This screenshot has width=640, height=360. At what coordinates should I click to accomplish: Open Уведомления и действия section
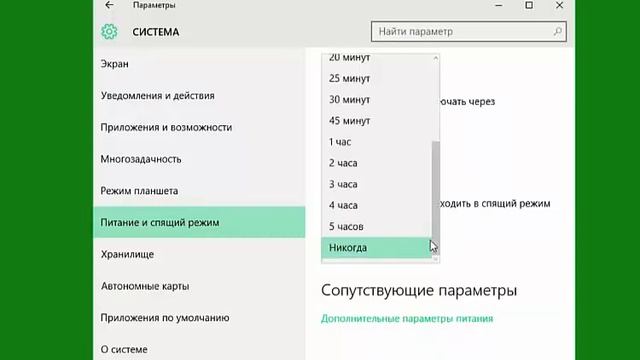pos(199,96)
